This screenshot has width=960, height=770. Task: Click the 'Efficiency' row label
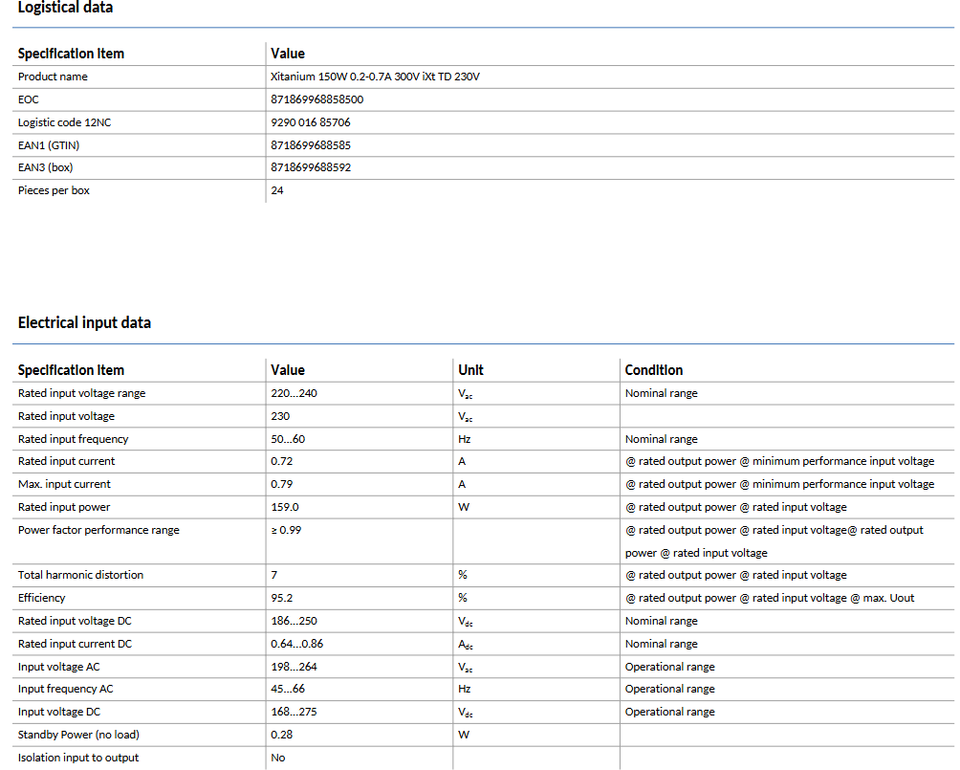point(41,598)
